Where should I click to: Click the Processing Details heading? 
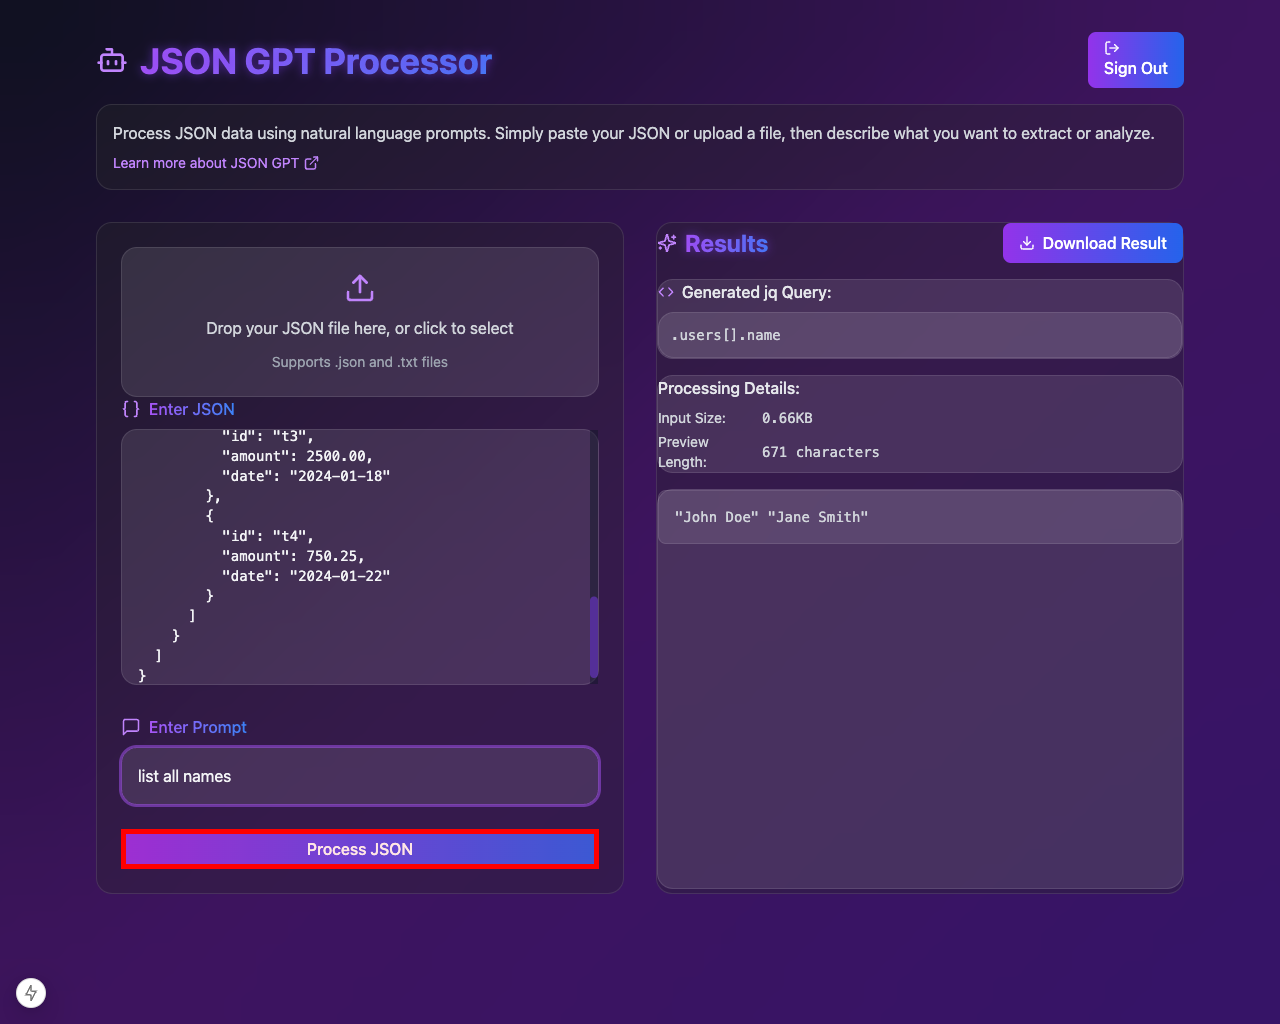[x=729, y=388]
